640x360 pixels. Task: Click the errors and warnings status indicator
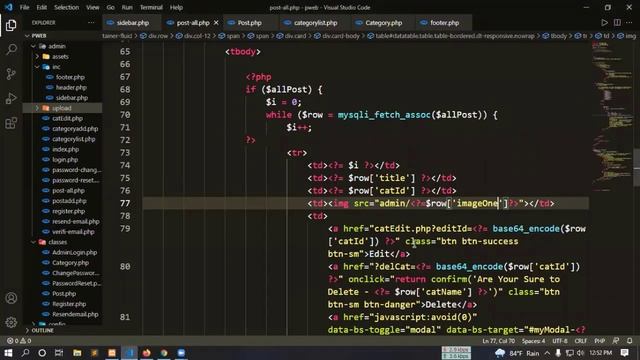pos(19,340)
